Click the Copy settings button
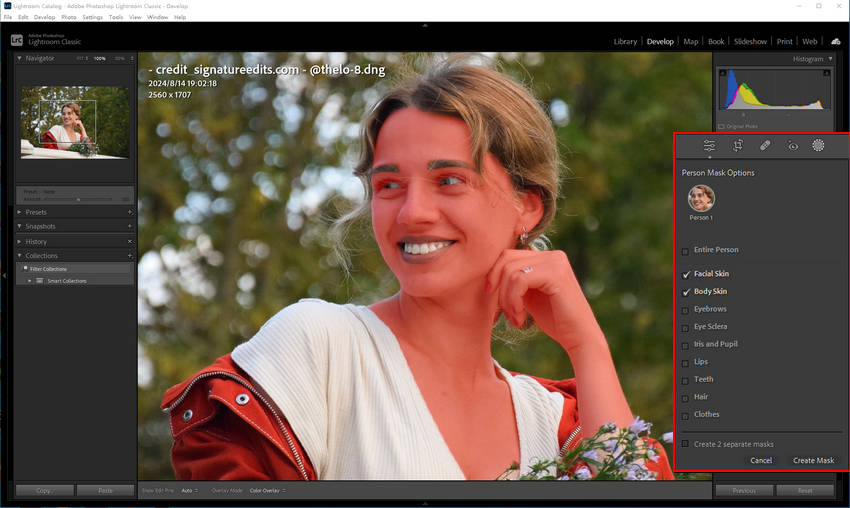This screenshot has width=850, height=508. tap(44, 490)
